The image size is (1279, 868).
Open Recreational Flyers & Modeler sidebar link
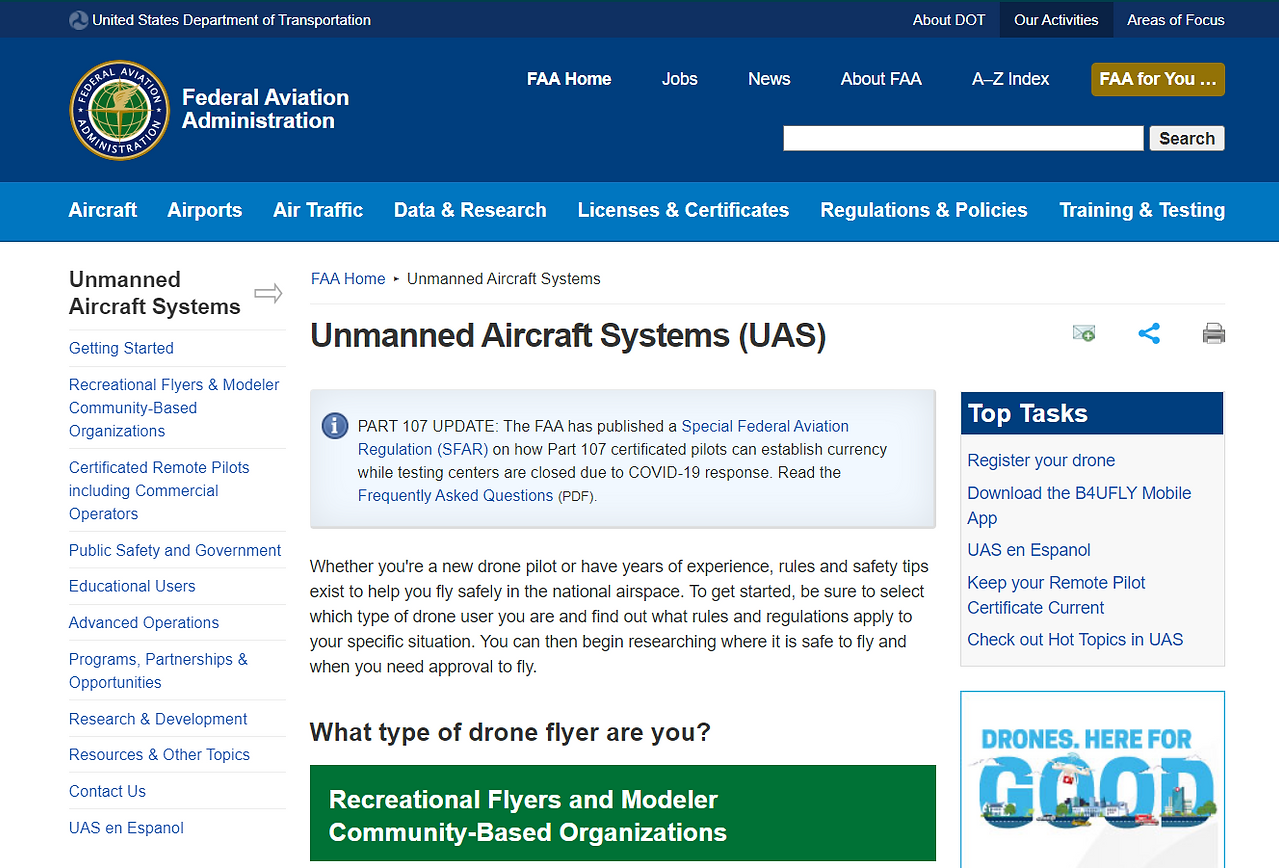(x=174, y=408)
